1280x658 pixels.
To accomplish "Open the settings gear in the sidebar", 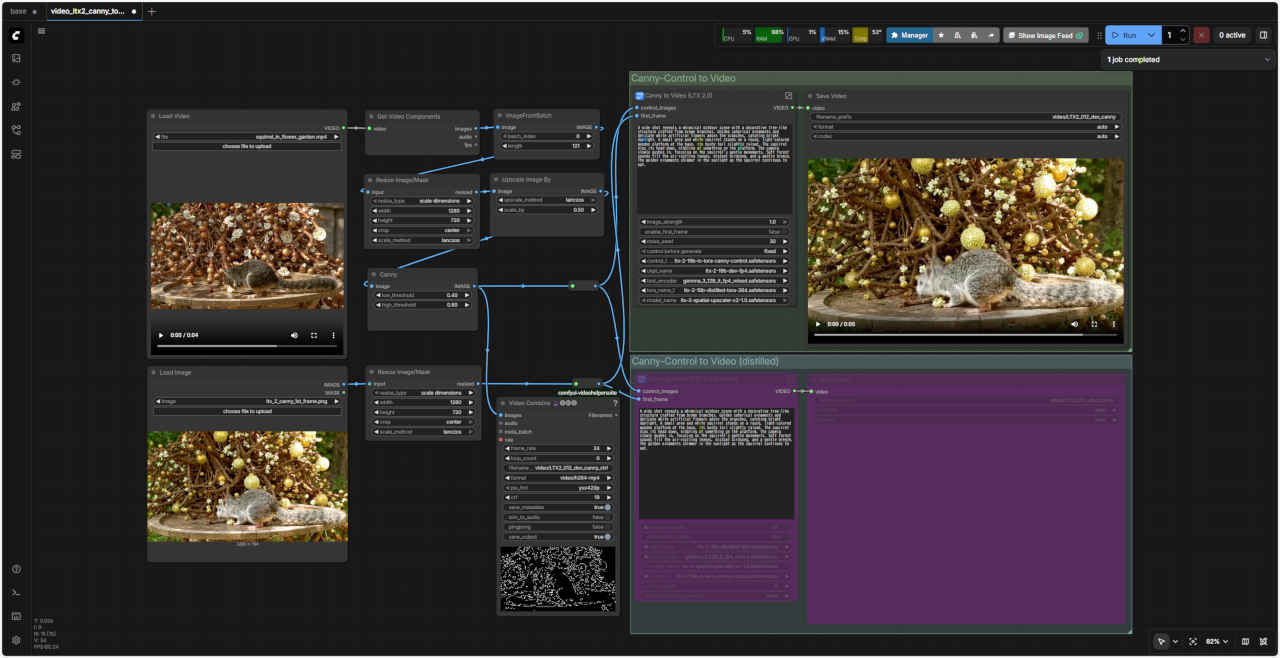I will pyautogui.click(x=16, y=640).
